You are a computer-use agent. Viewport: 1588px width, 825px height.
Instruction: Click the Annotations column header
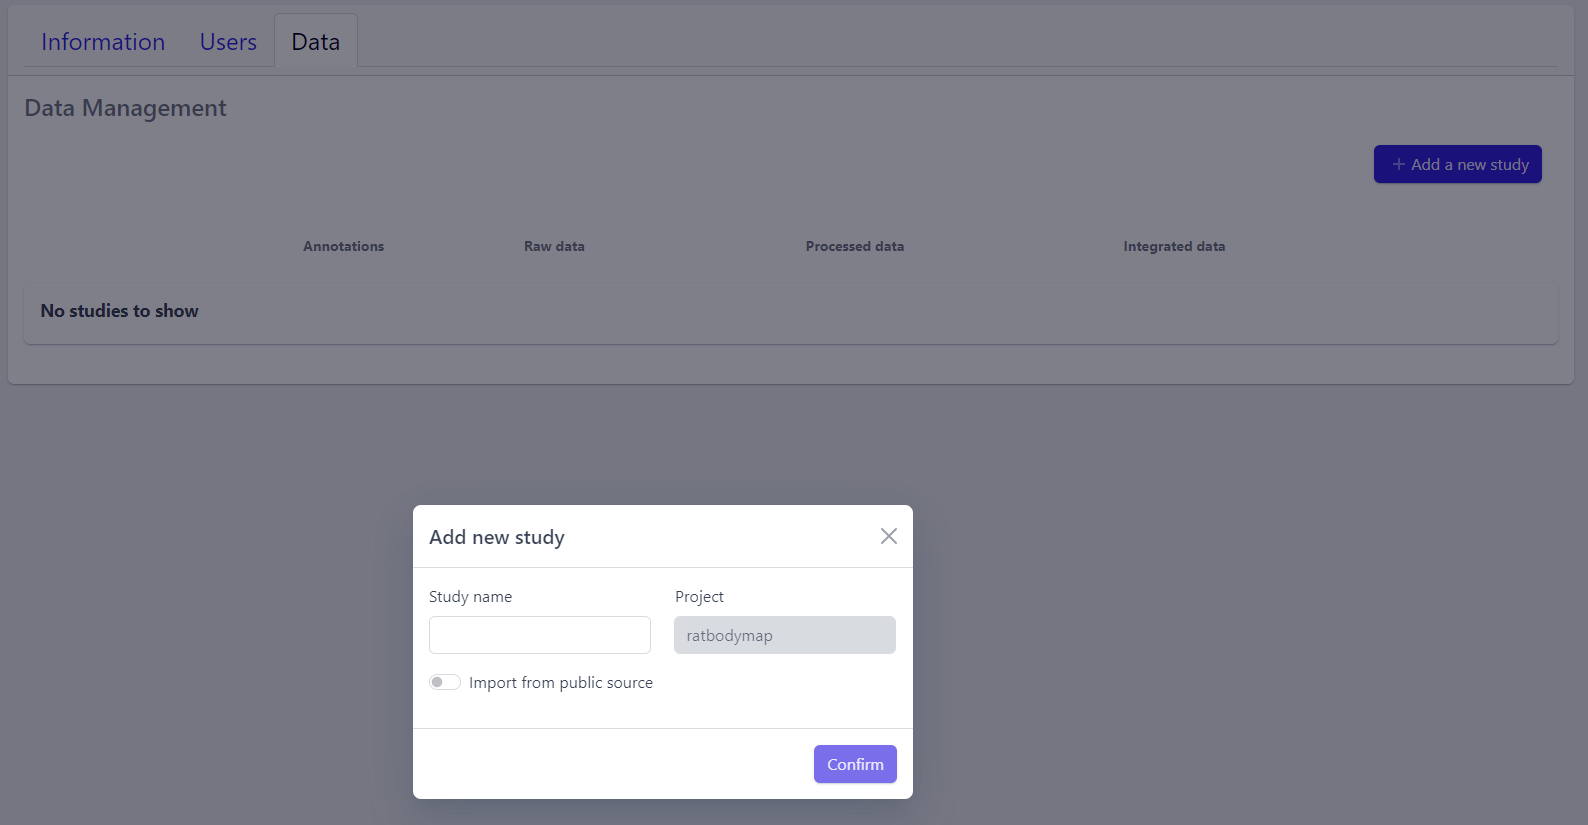click(x=343, y=246)
